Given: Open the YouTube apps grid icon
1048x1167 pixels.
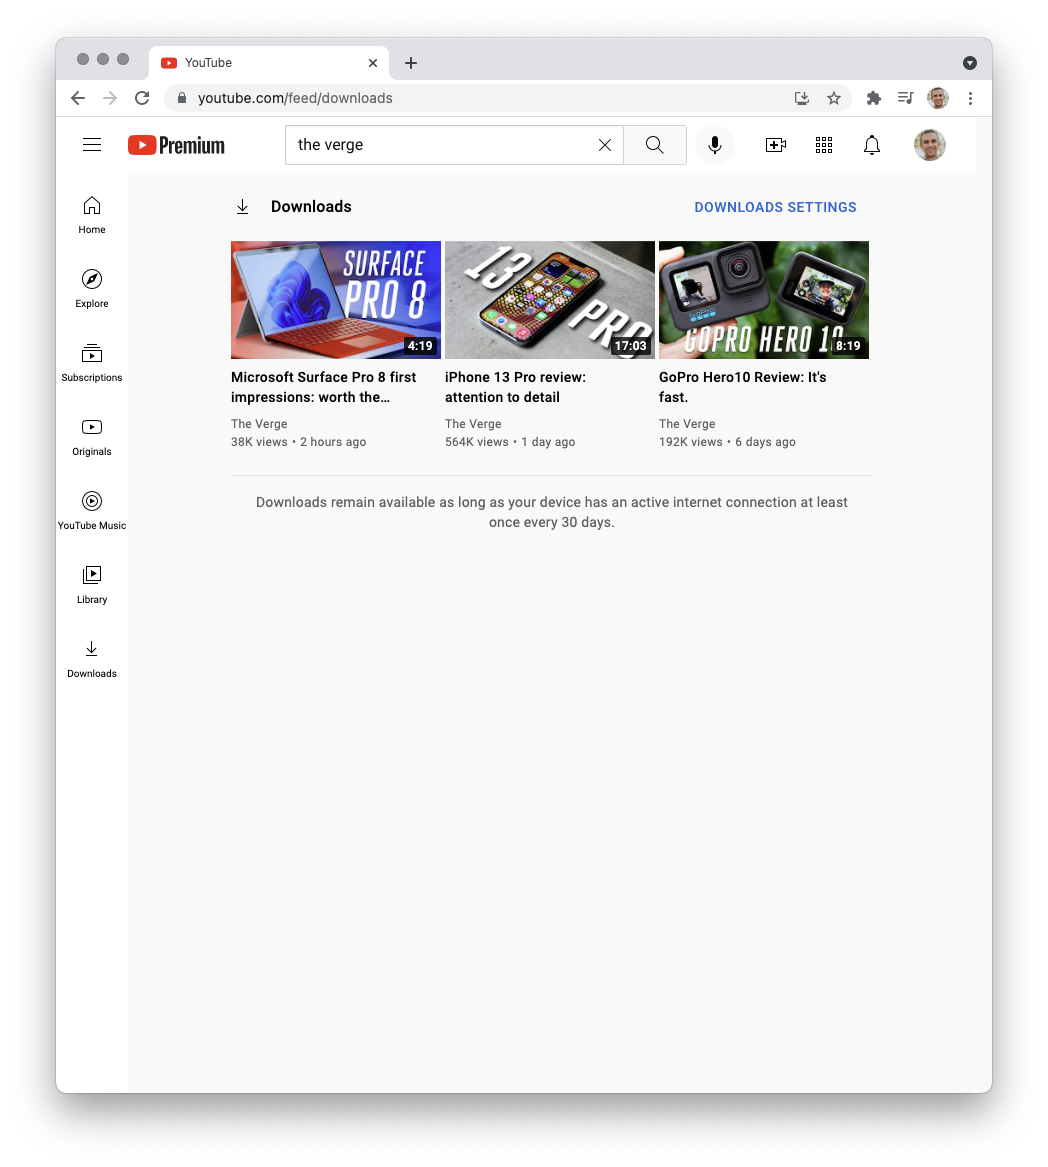Looking at the screenshot, I should [824, 145].
